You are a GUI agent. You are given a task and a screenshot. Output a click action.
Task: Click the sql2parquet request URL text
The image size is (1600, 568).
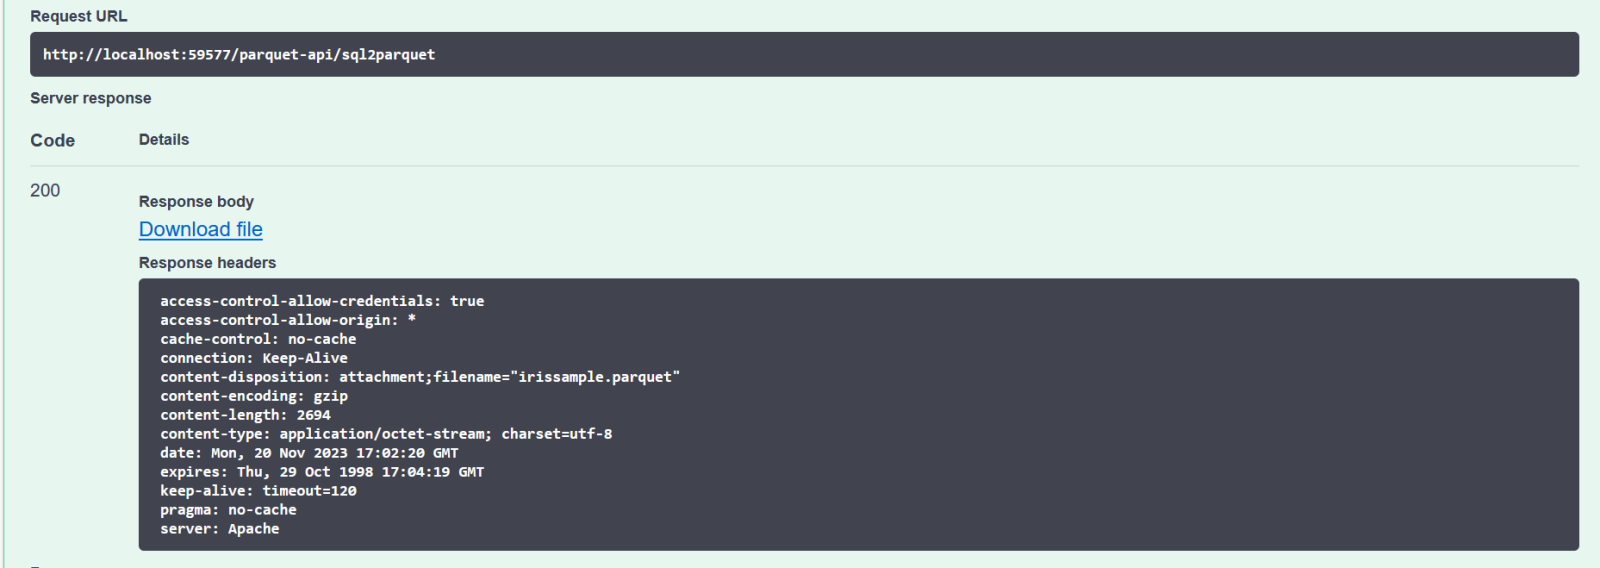pyautogui.click(x=239, y=55)
